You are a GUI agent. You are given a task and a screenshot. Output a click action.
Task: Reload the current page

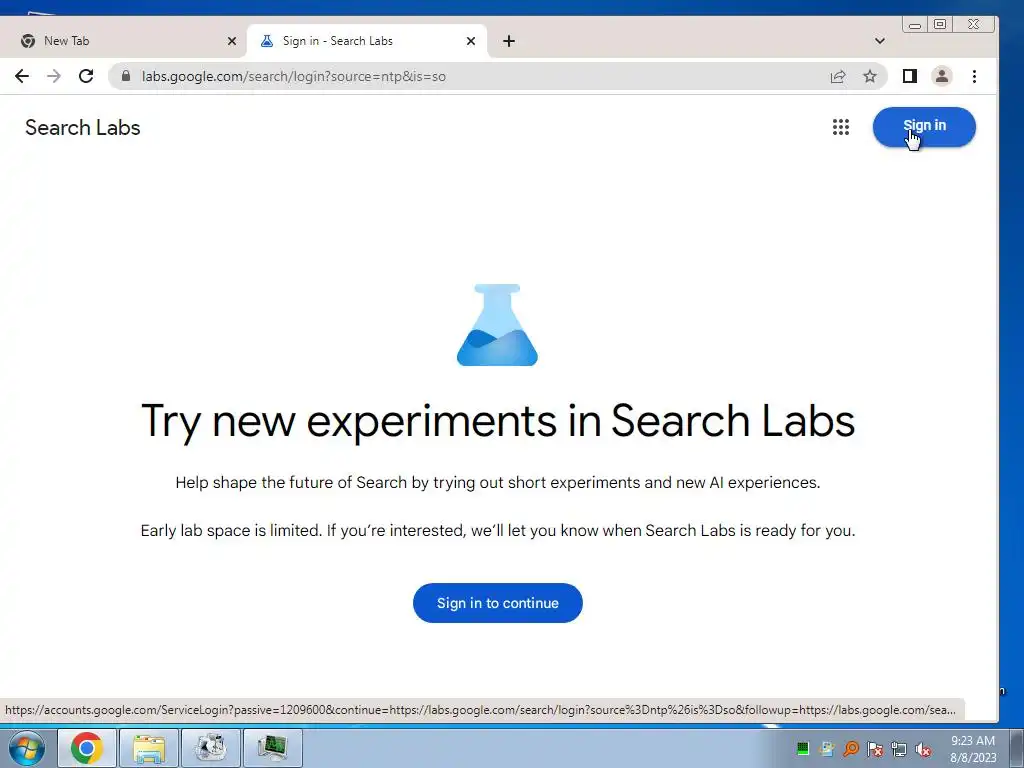coord(86,76)
